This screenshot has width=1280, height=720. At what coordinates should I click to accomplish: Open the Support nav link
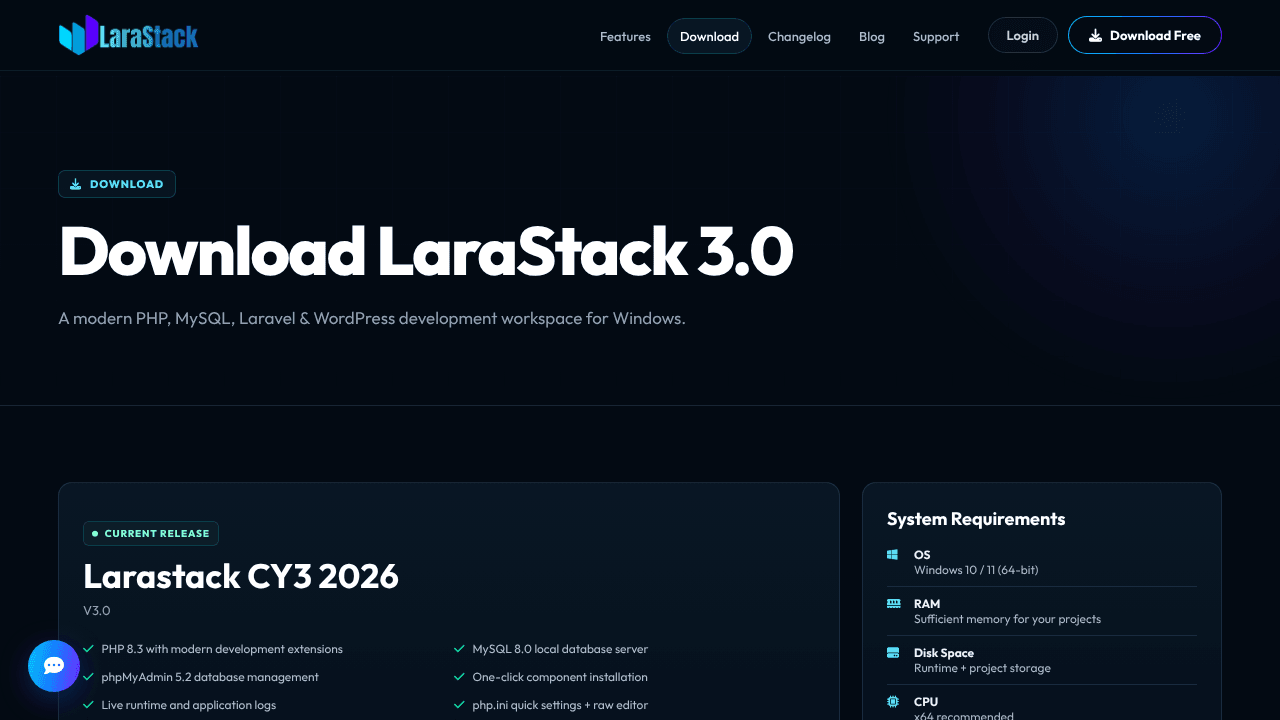936,36
